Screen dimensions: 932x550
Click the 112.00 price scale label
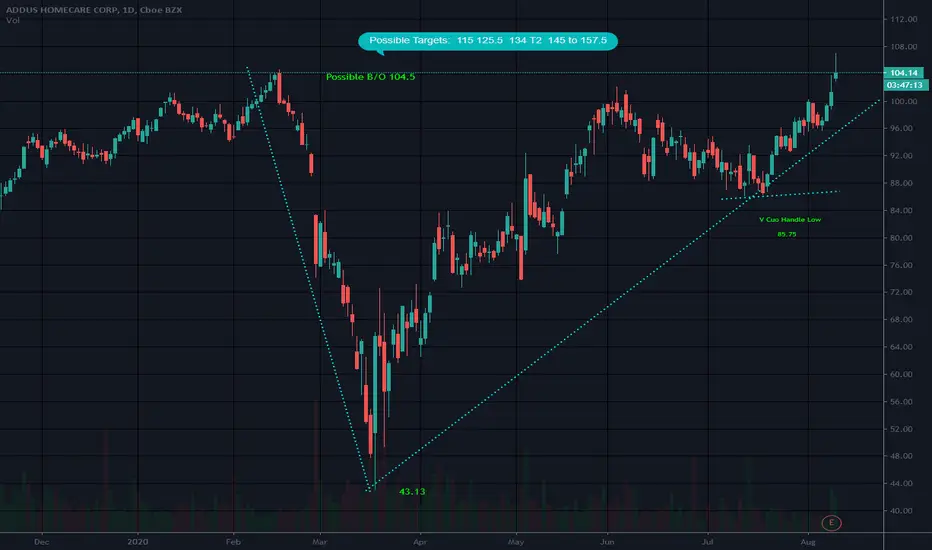(903, 19)
